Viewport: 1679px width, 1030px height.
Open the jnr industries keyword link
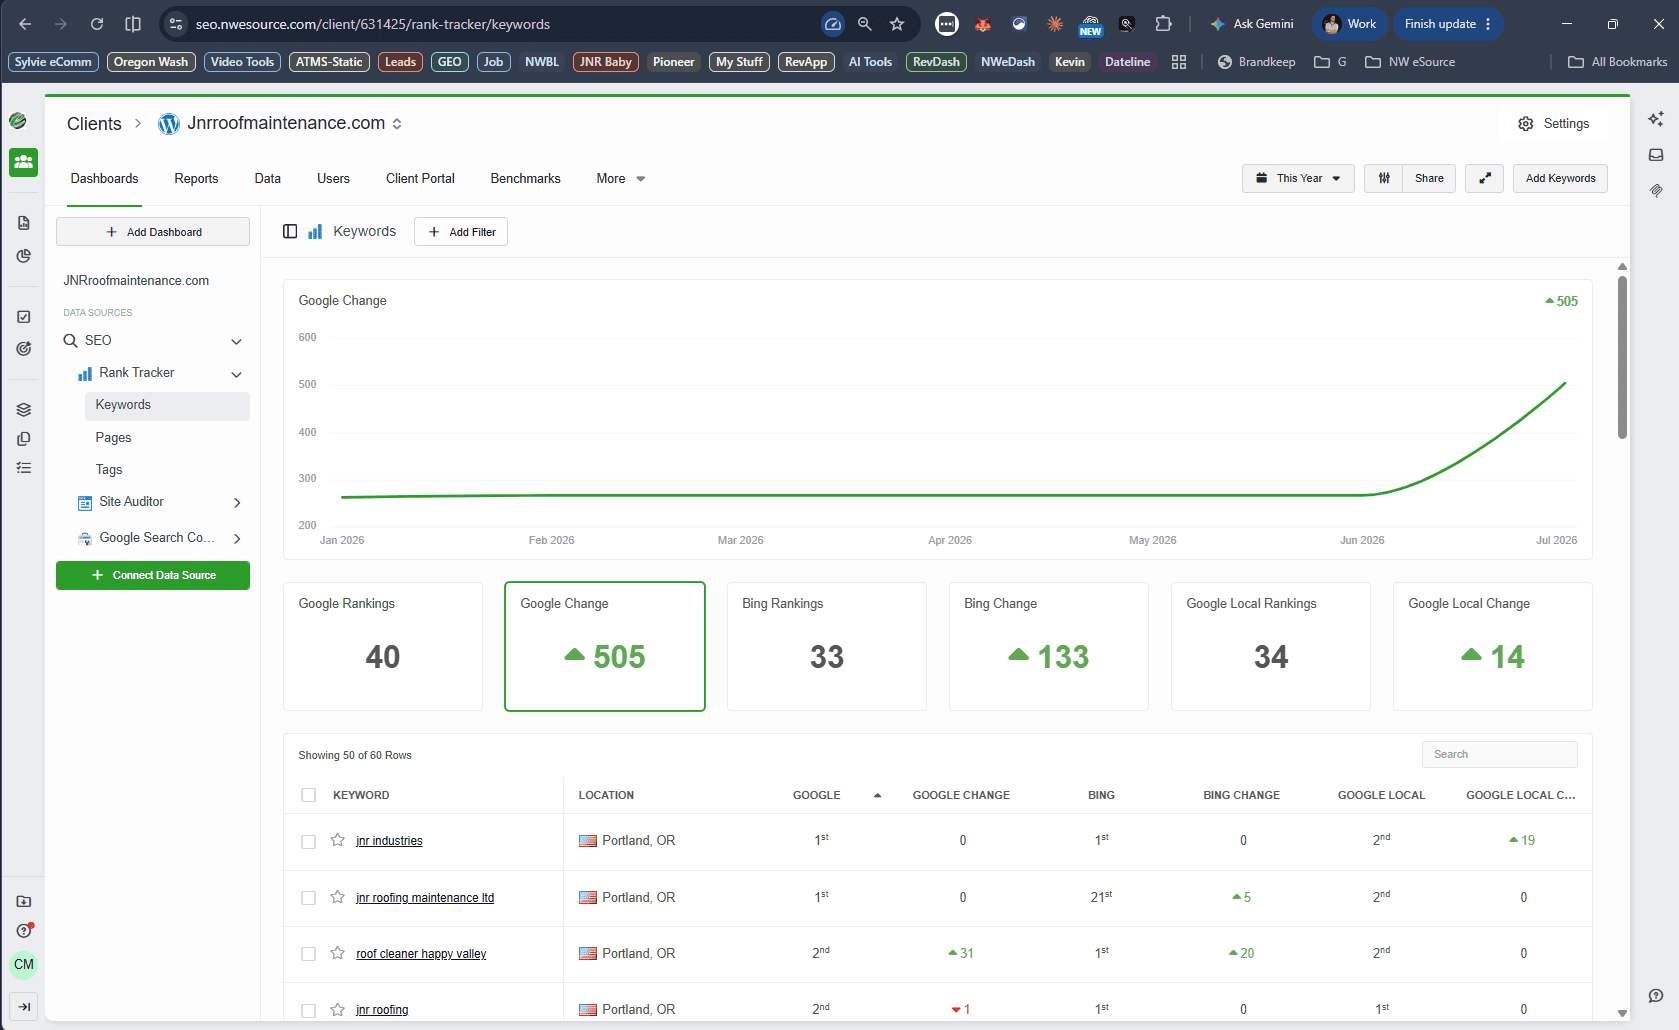pyautogui.click(x=389, y=841)
